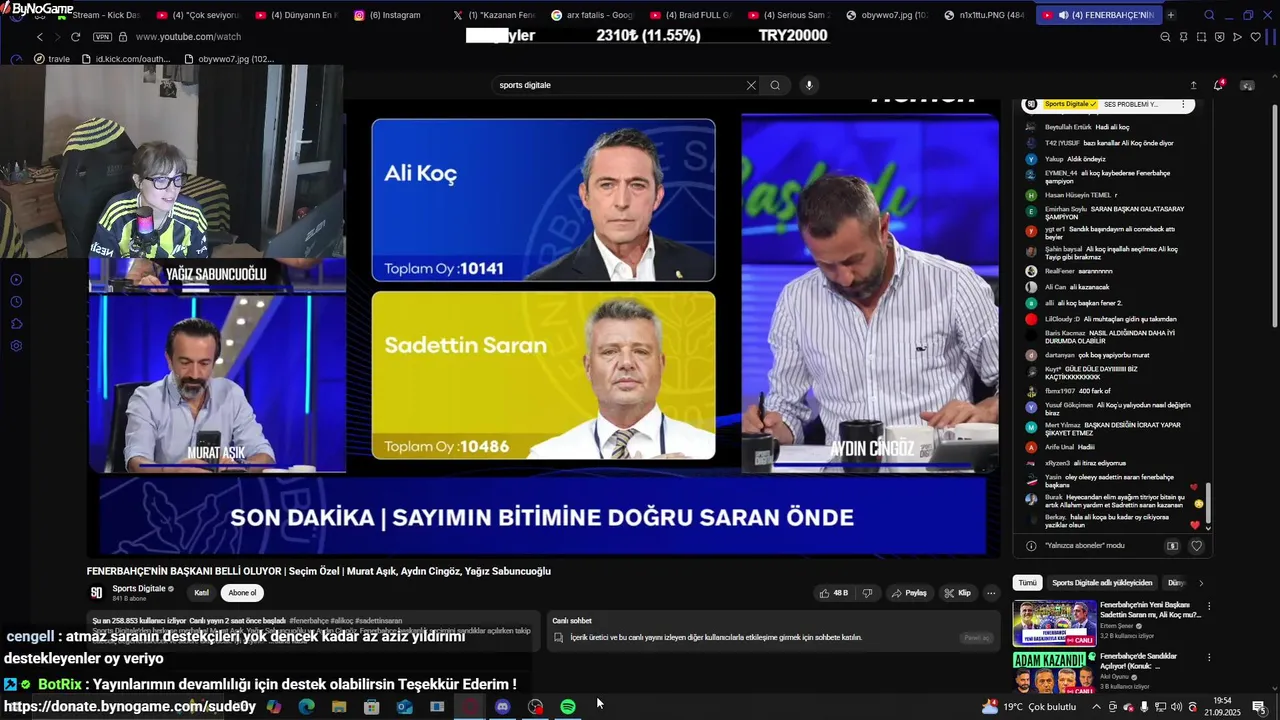Click the Spotify taskbar icon
This screenshot has width=1280, height=720.
[568, 707]
